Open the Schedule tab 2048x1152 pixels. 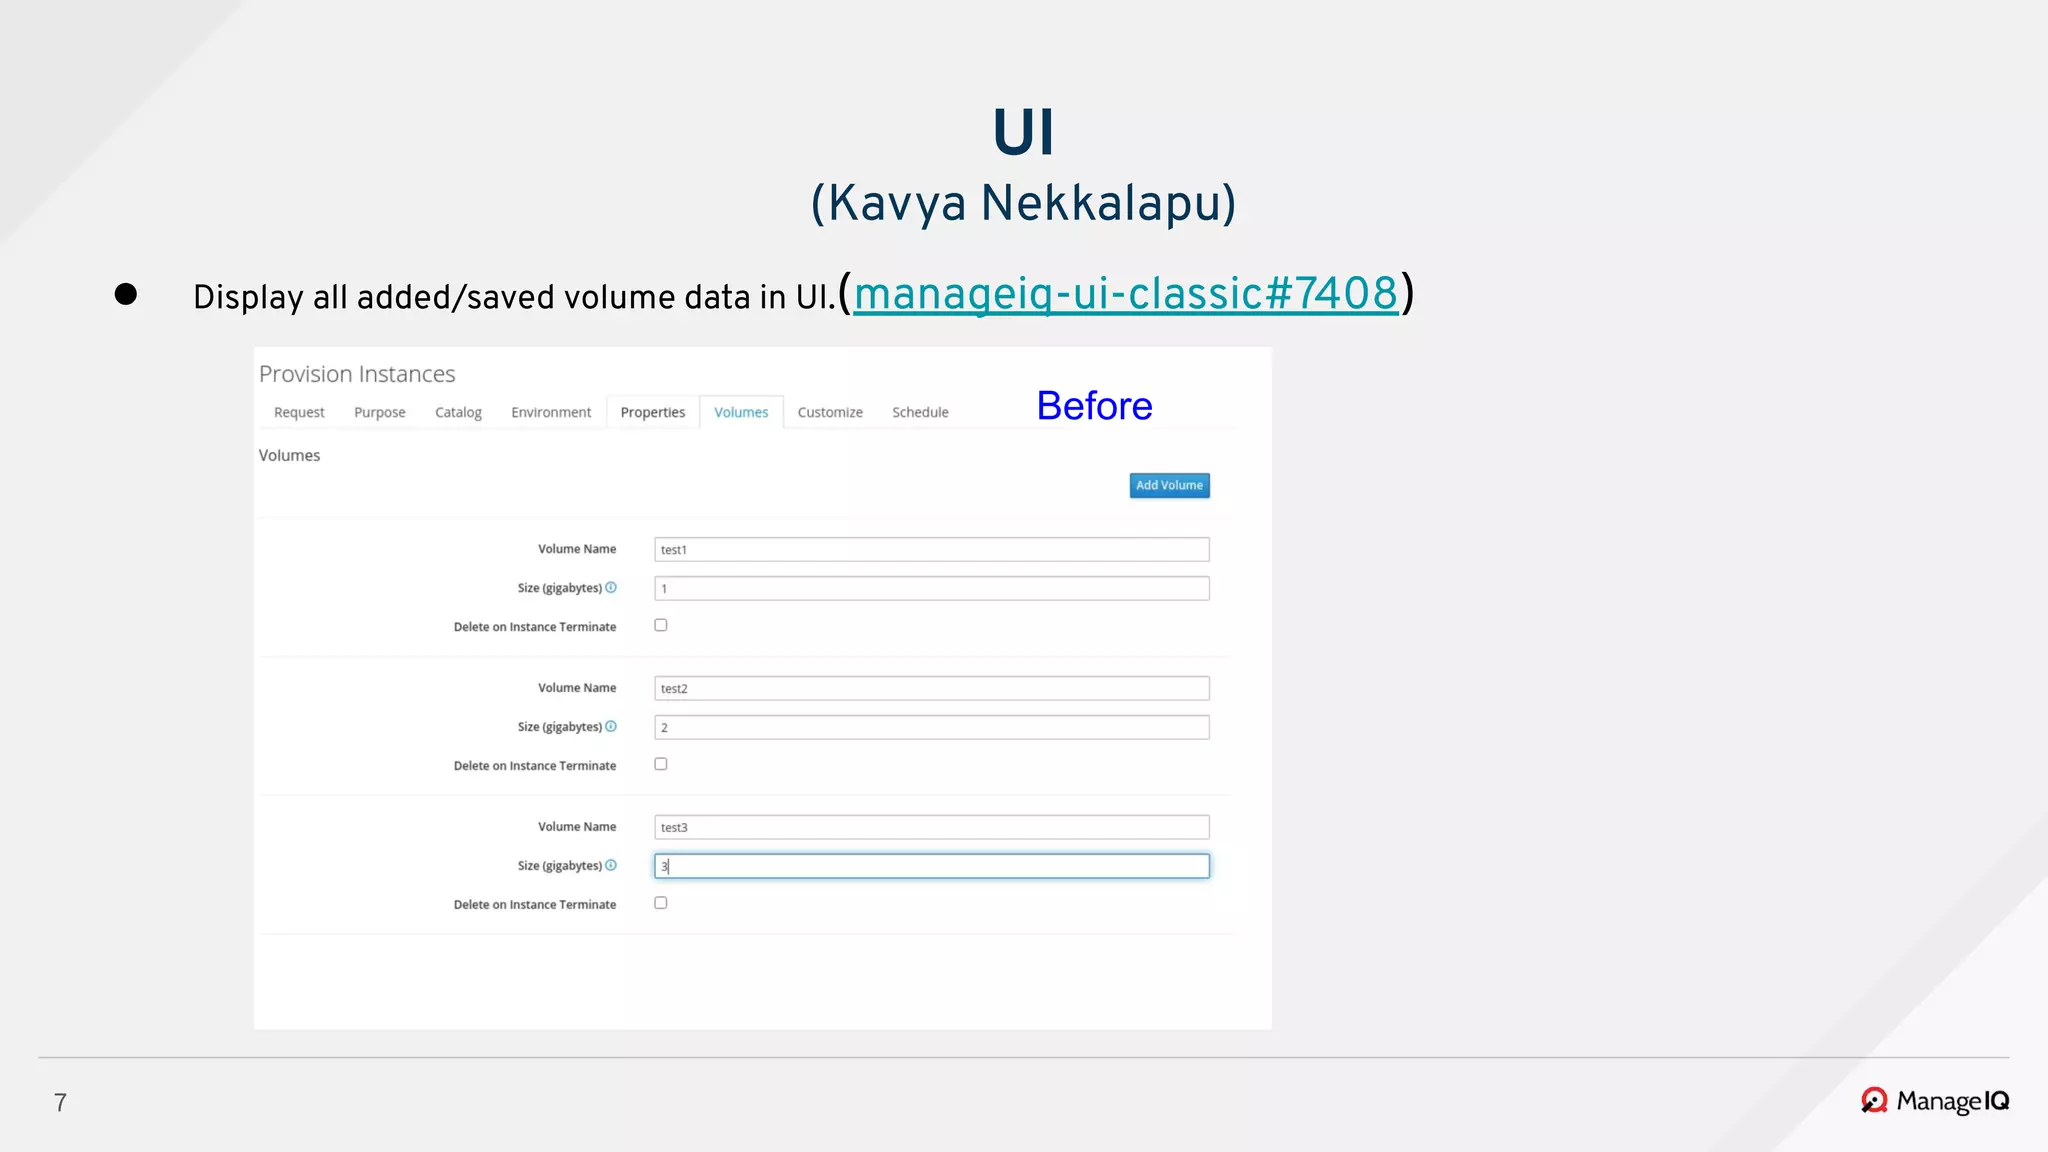(x=920, y=412)
